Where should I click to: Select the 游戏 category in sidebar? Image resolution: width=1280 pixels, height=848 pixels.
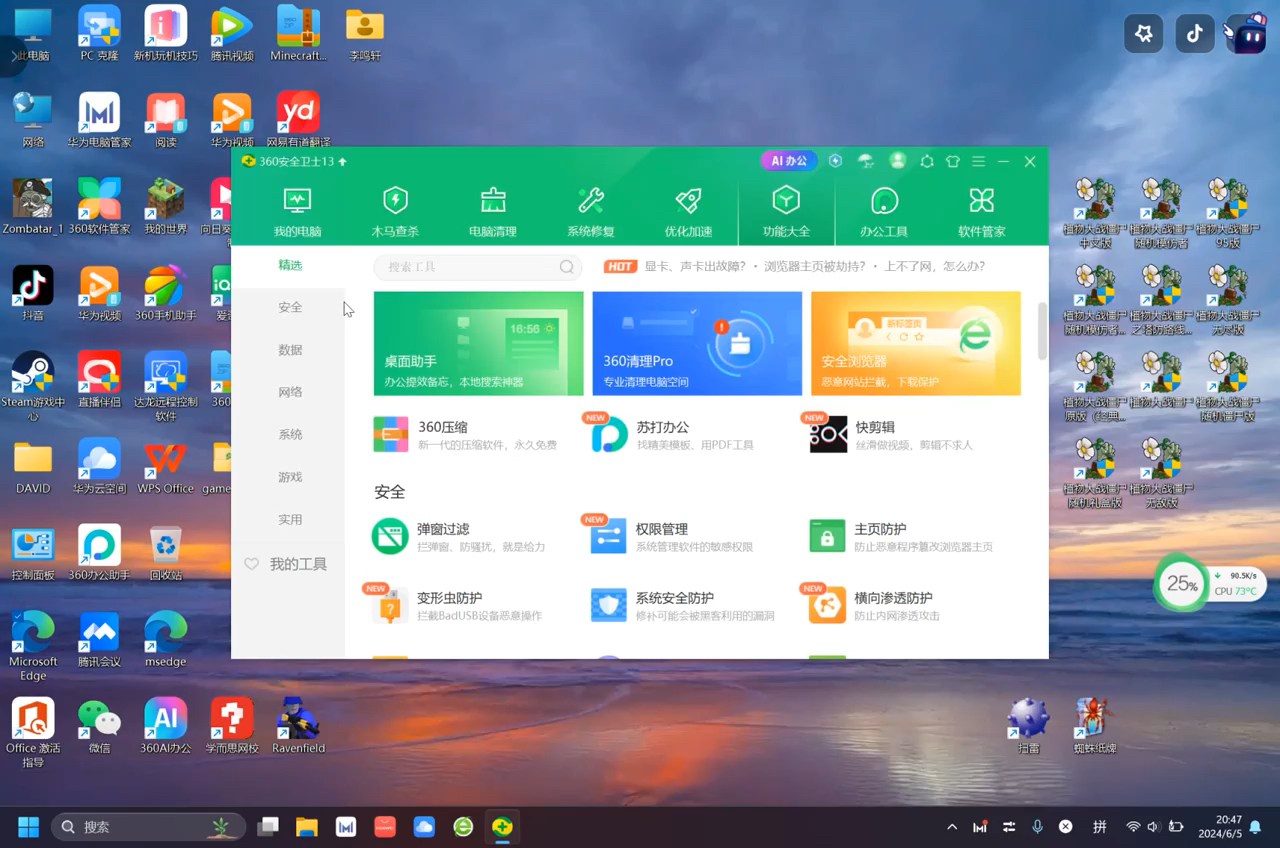click(290, 478)
